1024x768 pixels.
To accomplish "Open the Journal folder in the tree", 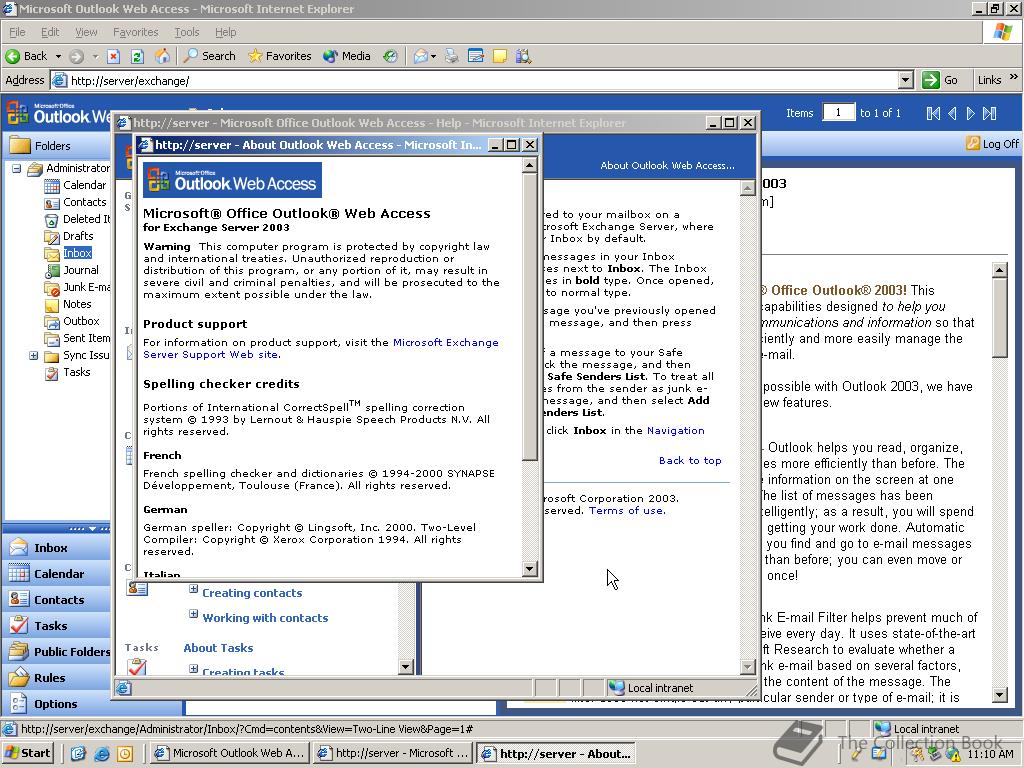I will click(81, 270).
